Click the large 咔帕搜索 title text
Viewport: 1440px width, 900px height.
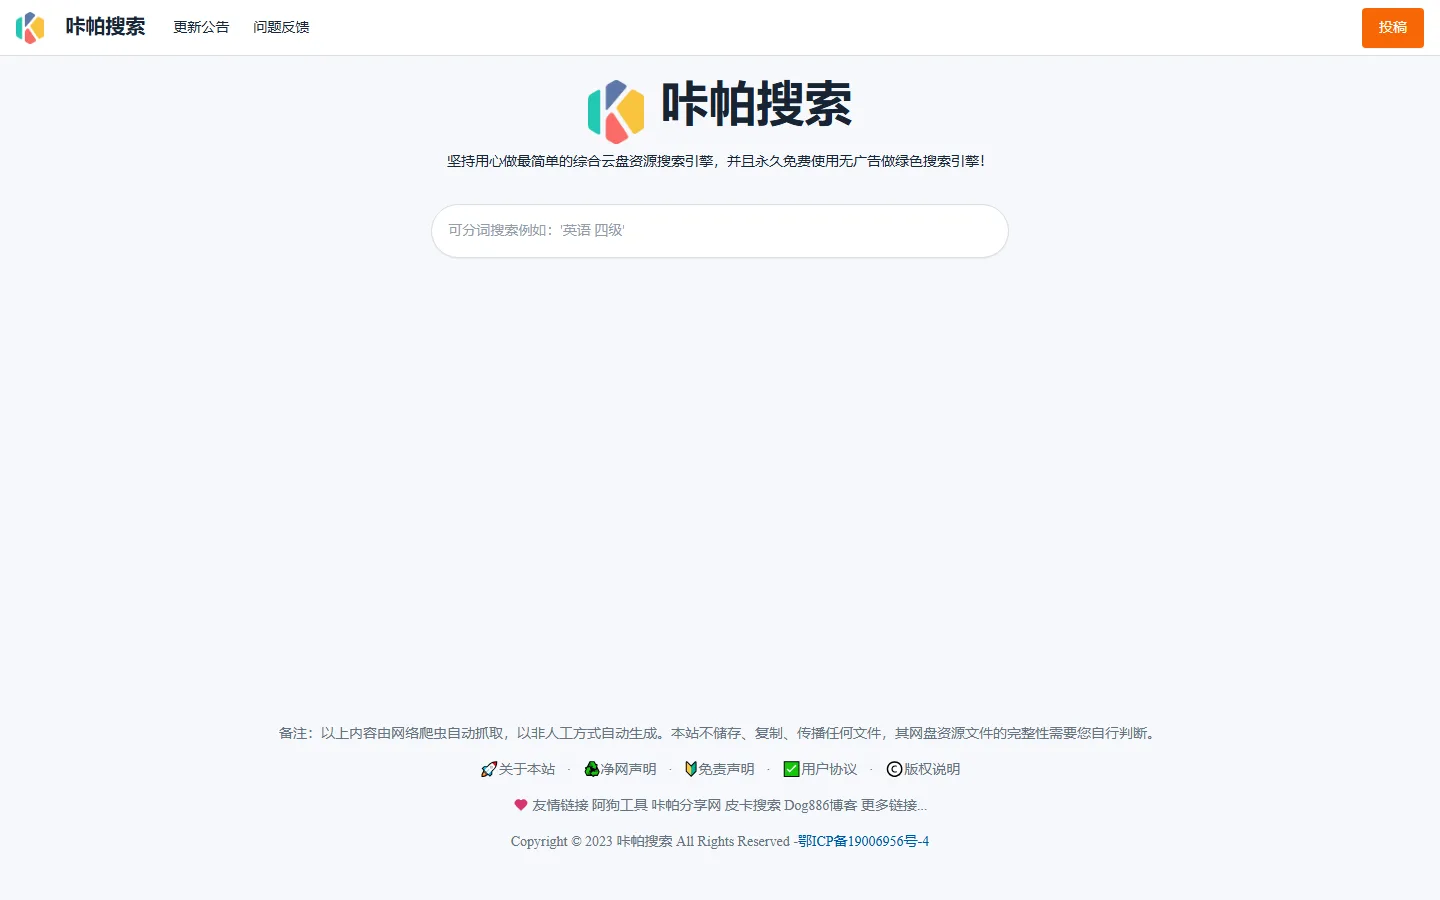[x=757, y=104]
